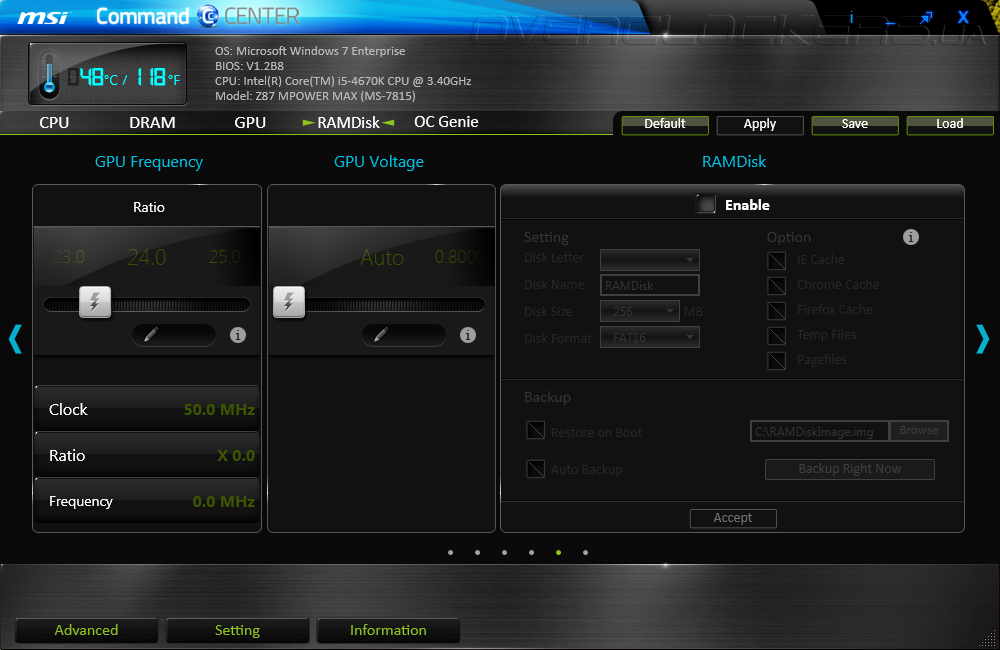Click the RAMDisk Option info icon
Screen dimensions: 1000x650
[911, 237]
